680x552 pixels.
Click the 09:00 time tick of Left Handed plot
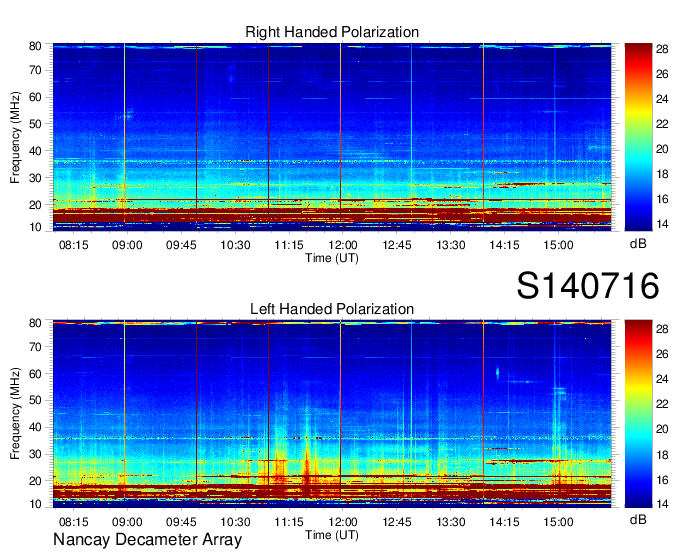(x=127, y=522)
